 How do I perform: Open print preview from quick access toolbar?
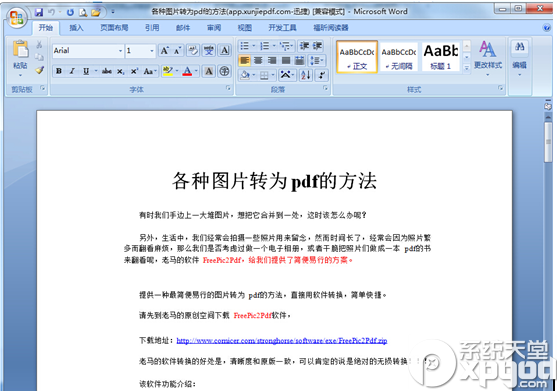pyautogui.click(x=83, y=12)
